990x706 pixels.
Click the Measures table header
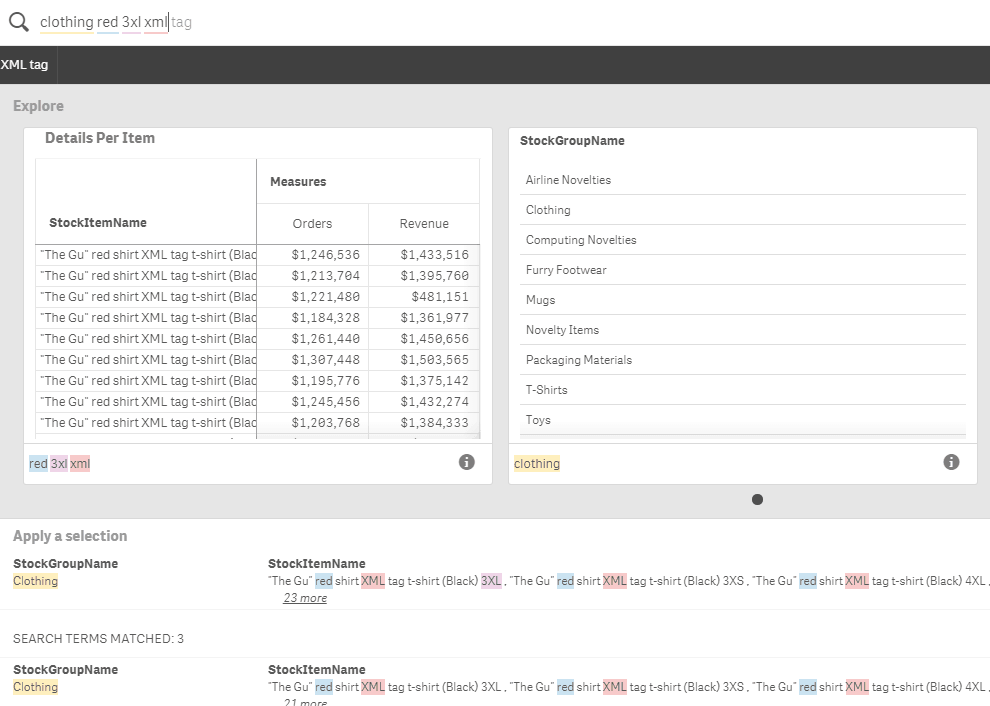coord(298,182)
